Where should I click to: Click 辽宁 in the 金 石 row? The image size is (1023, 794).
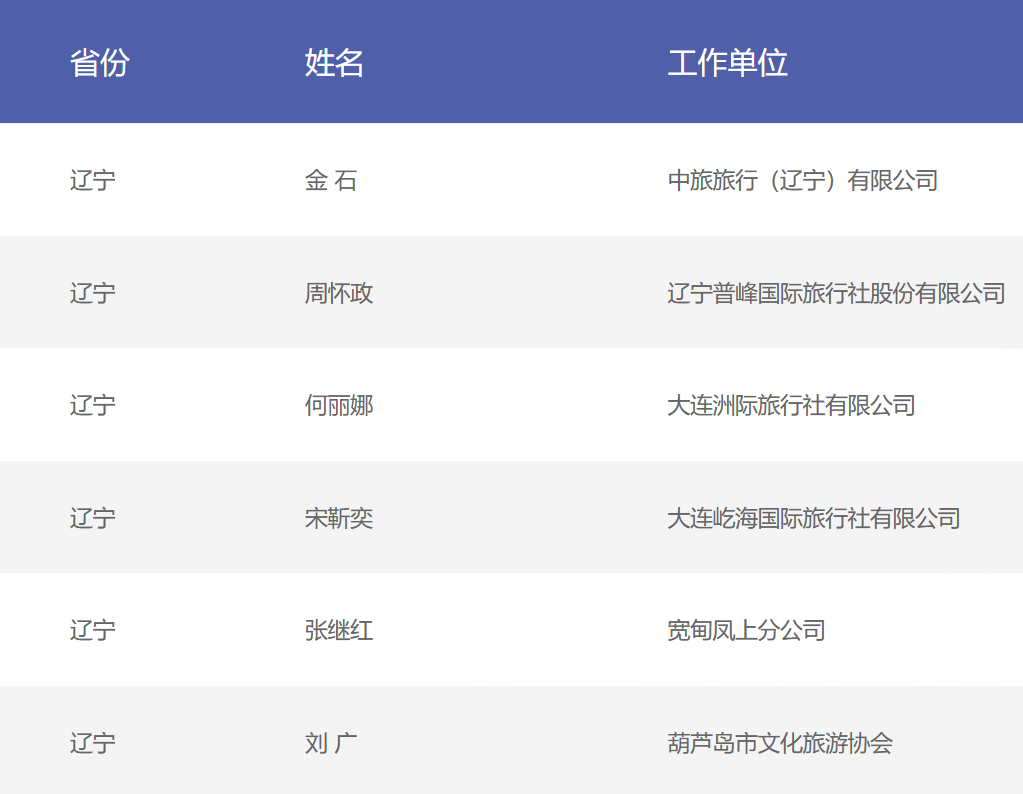pyautogui.click(x=93, y=180)
